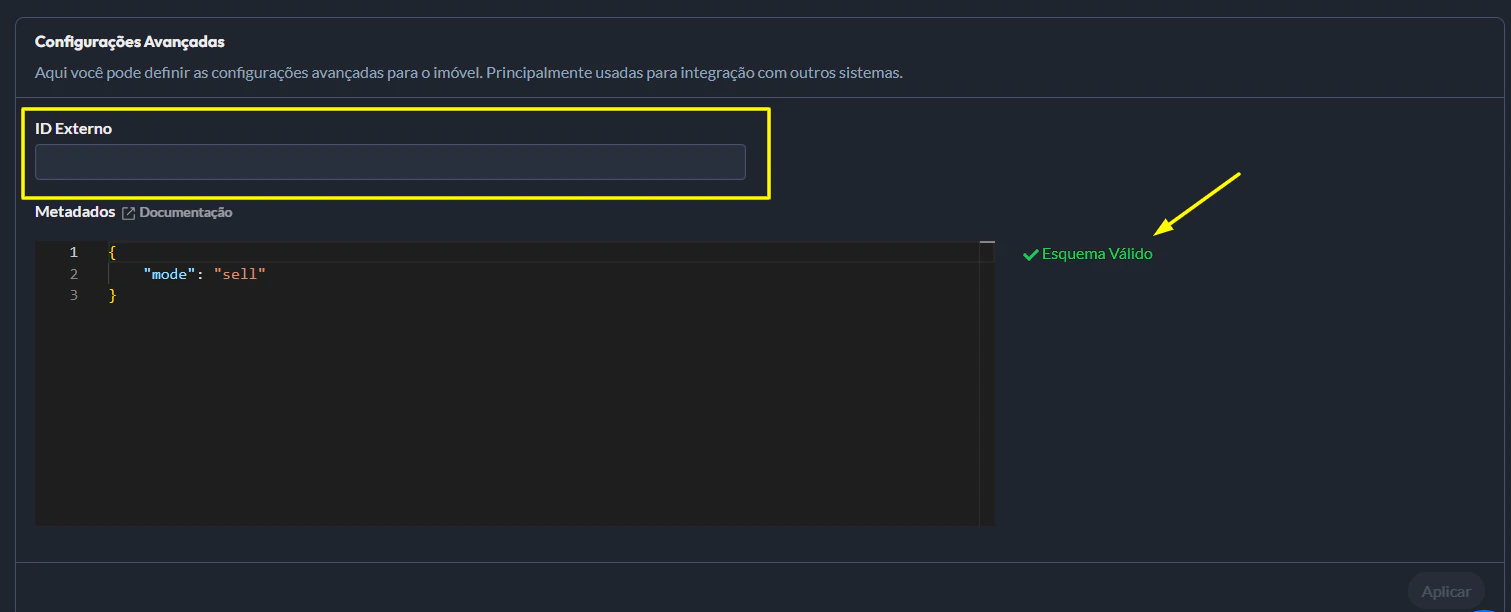The image size is (1511, 612).
Task: Focus the ID Externo input field
Action: (390, 161)
